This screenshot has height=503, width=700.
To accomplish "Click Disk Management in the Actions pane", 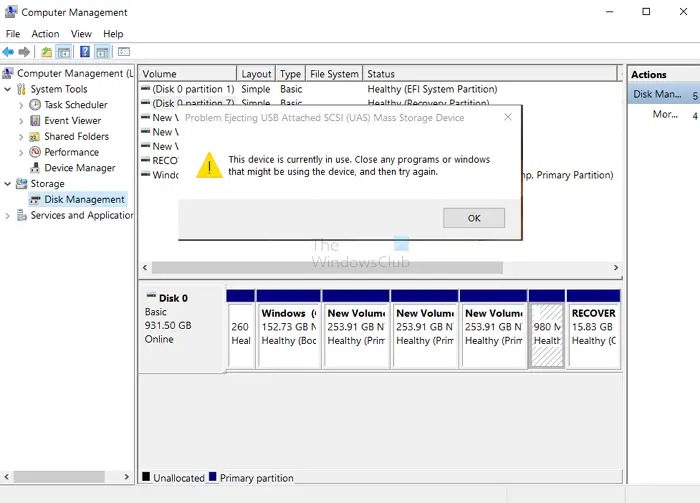I will coord(664,94).
